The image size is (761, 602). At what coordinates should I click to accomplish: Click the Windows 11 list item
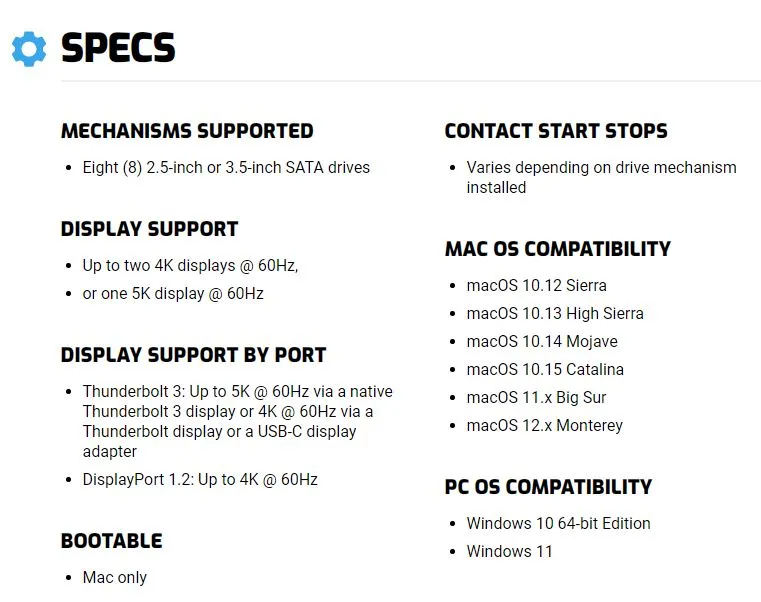pyautogui.click(x=510, y=552)
